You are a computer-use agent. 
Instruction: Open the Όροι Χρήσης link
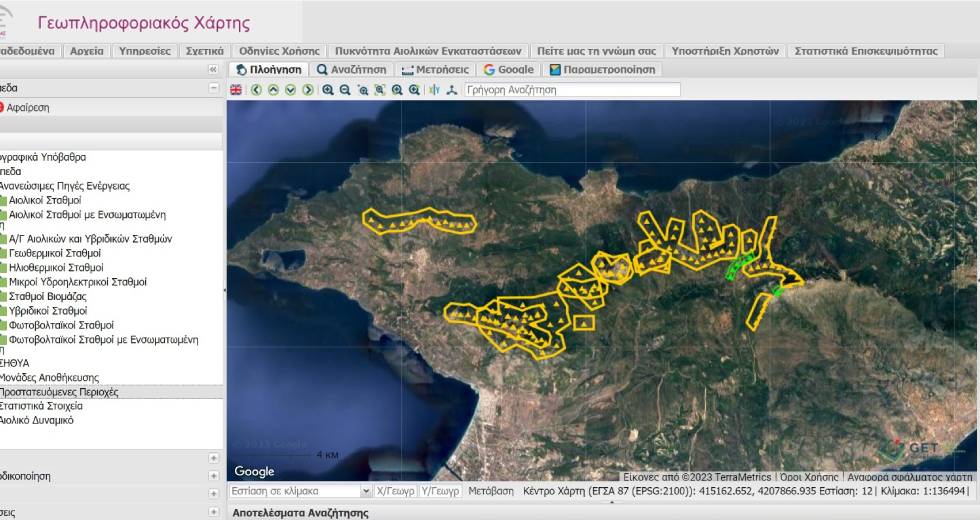coord(809,477)
